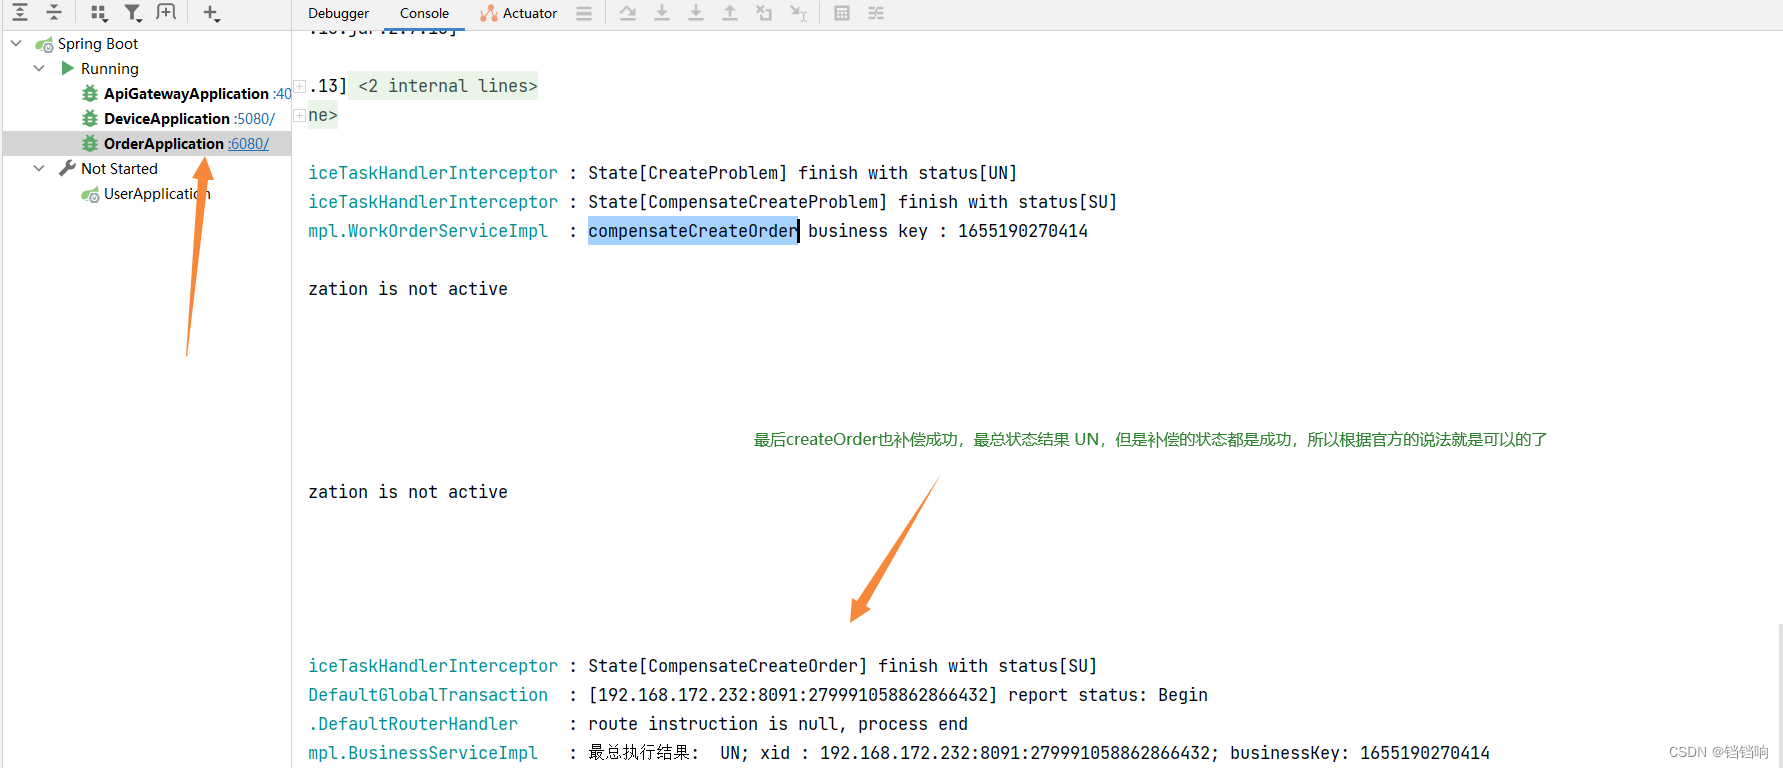Click the '.DefaultRouterHandler' logger name
Viewport: 1783px width, 768px height.
point(413,724)
